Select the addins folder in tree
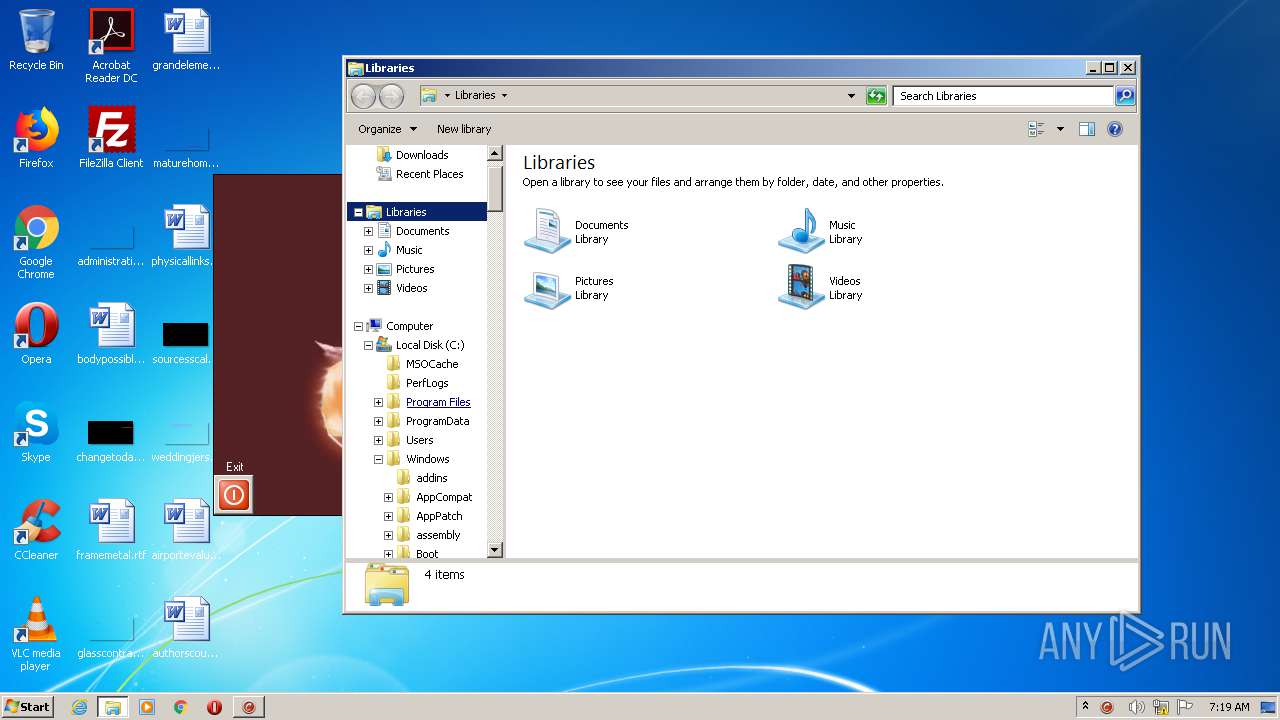The width and height of the screenshot is (1280, 720). click(x=421, y=478)
